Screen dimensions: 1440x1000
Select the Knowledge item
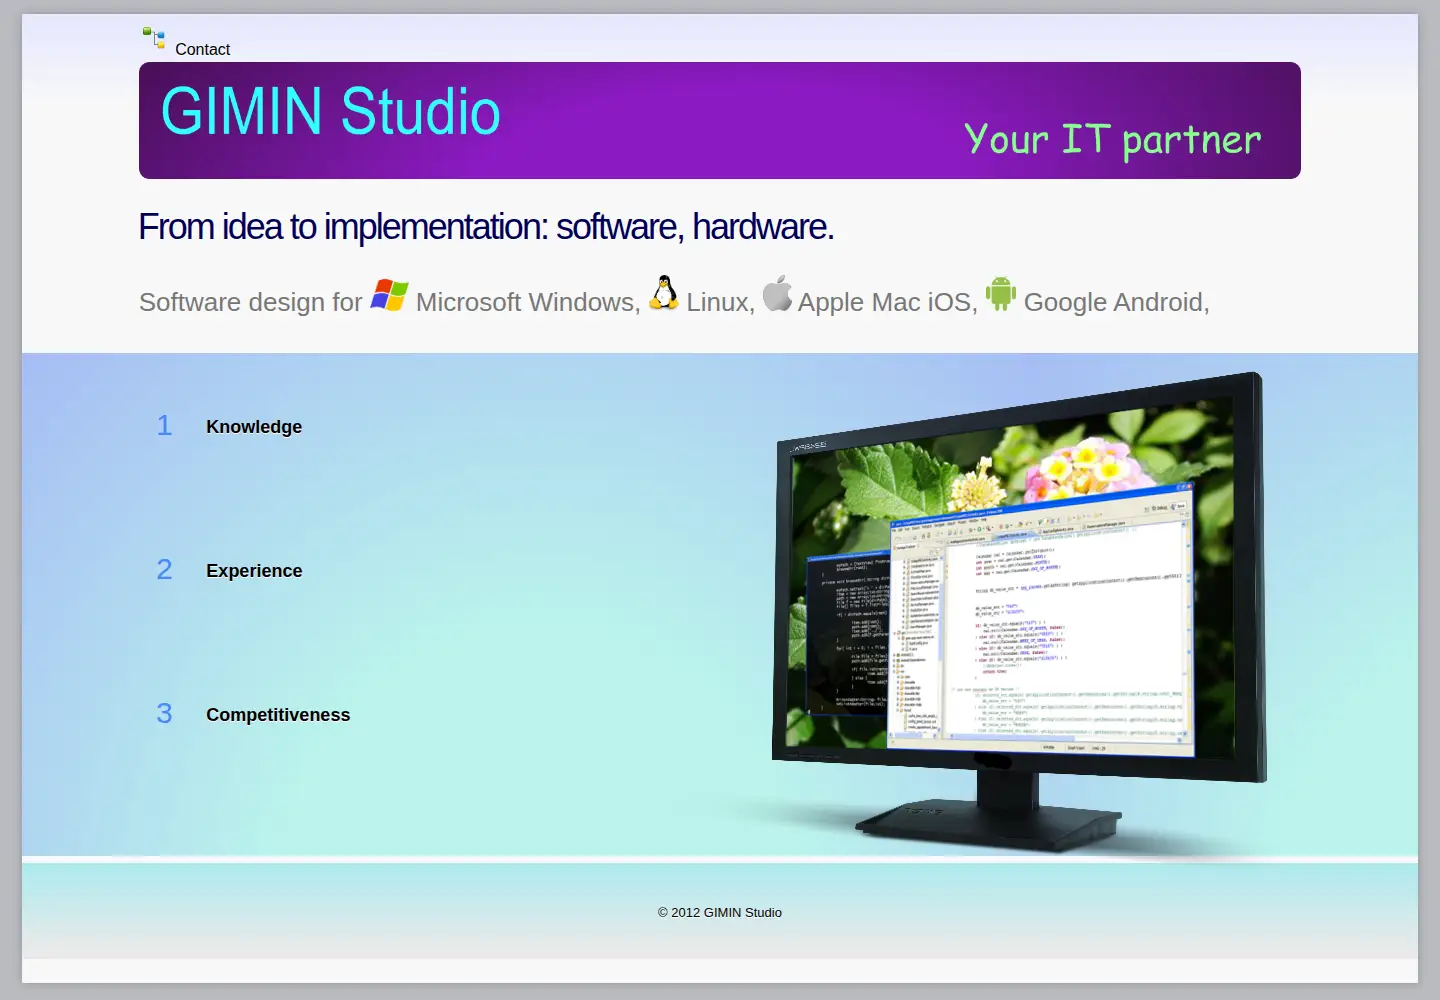(x=254, y=427)
